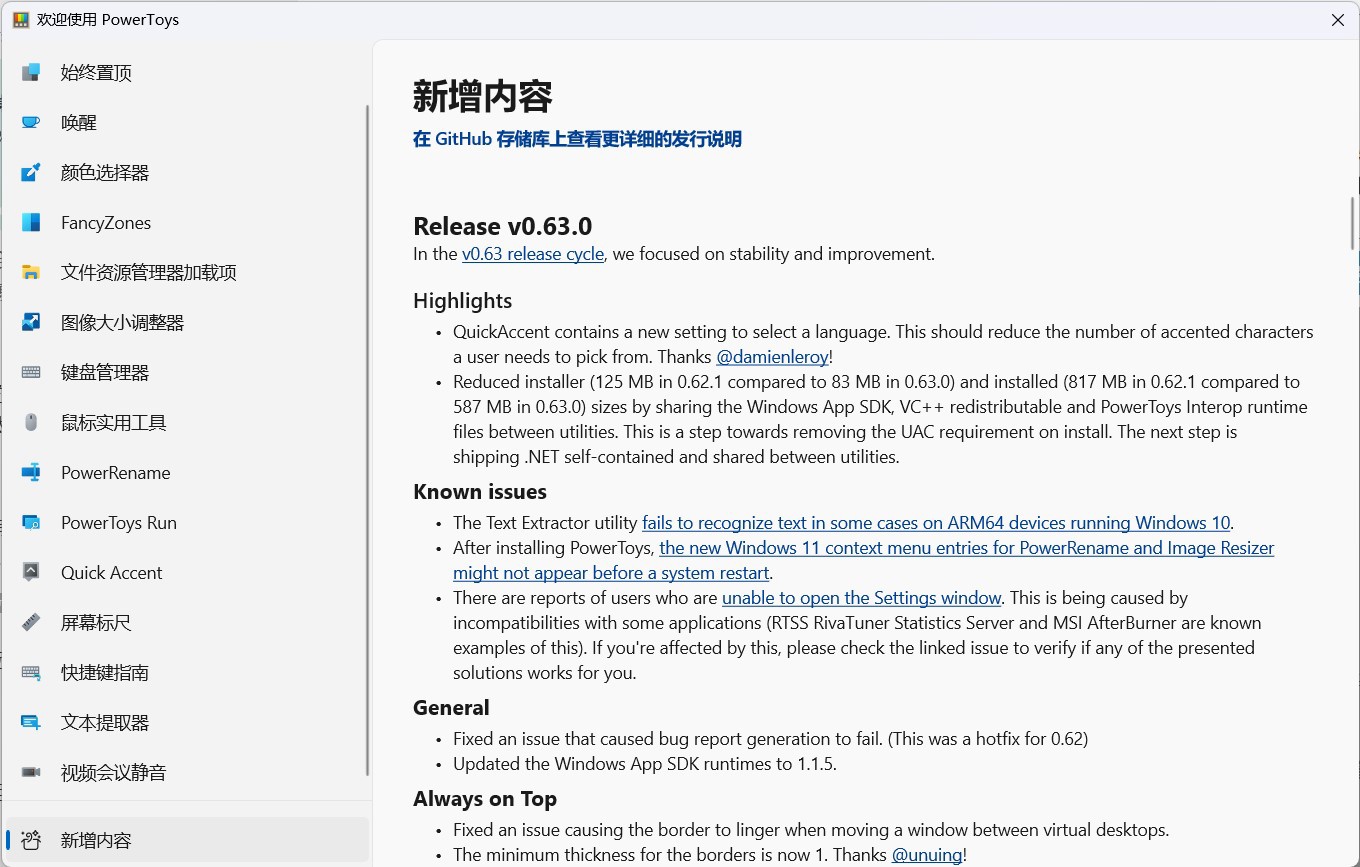Select the Image Resizer (图像大小调整器) icon
This screenshot has width=1360, height=867.
pyautogui.click(x=31, y=322)
